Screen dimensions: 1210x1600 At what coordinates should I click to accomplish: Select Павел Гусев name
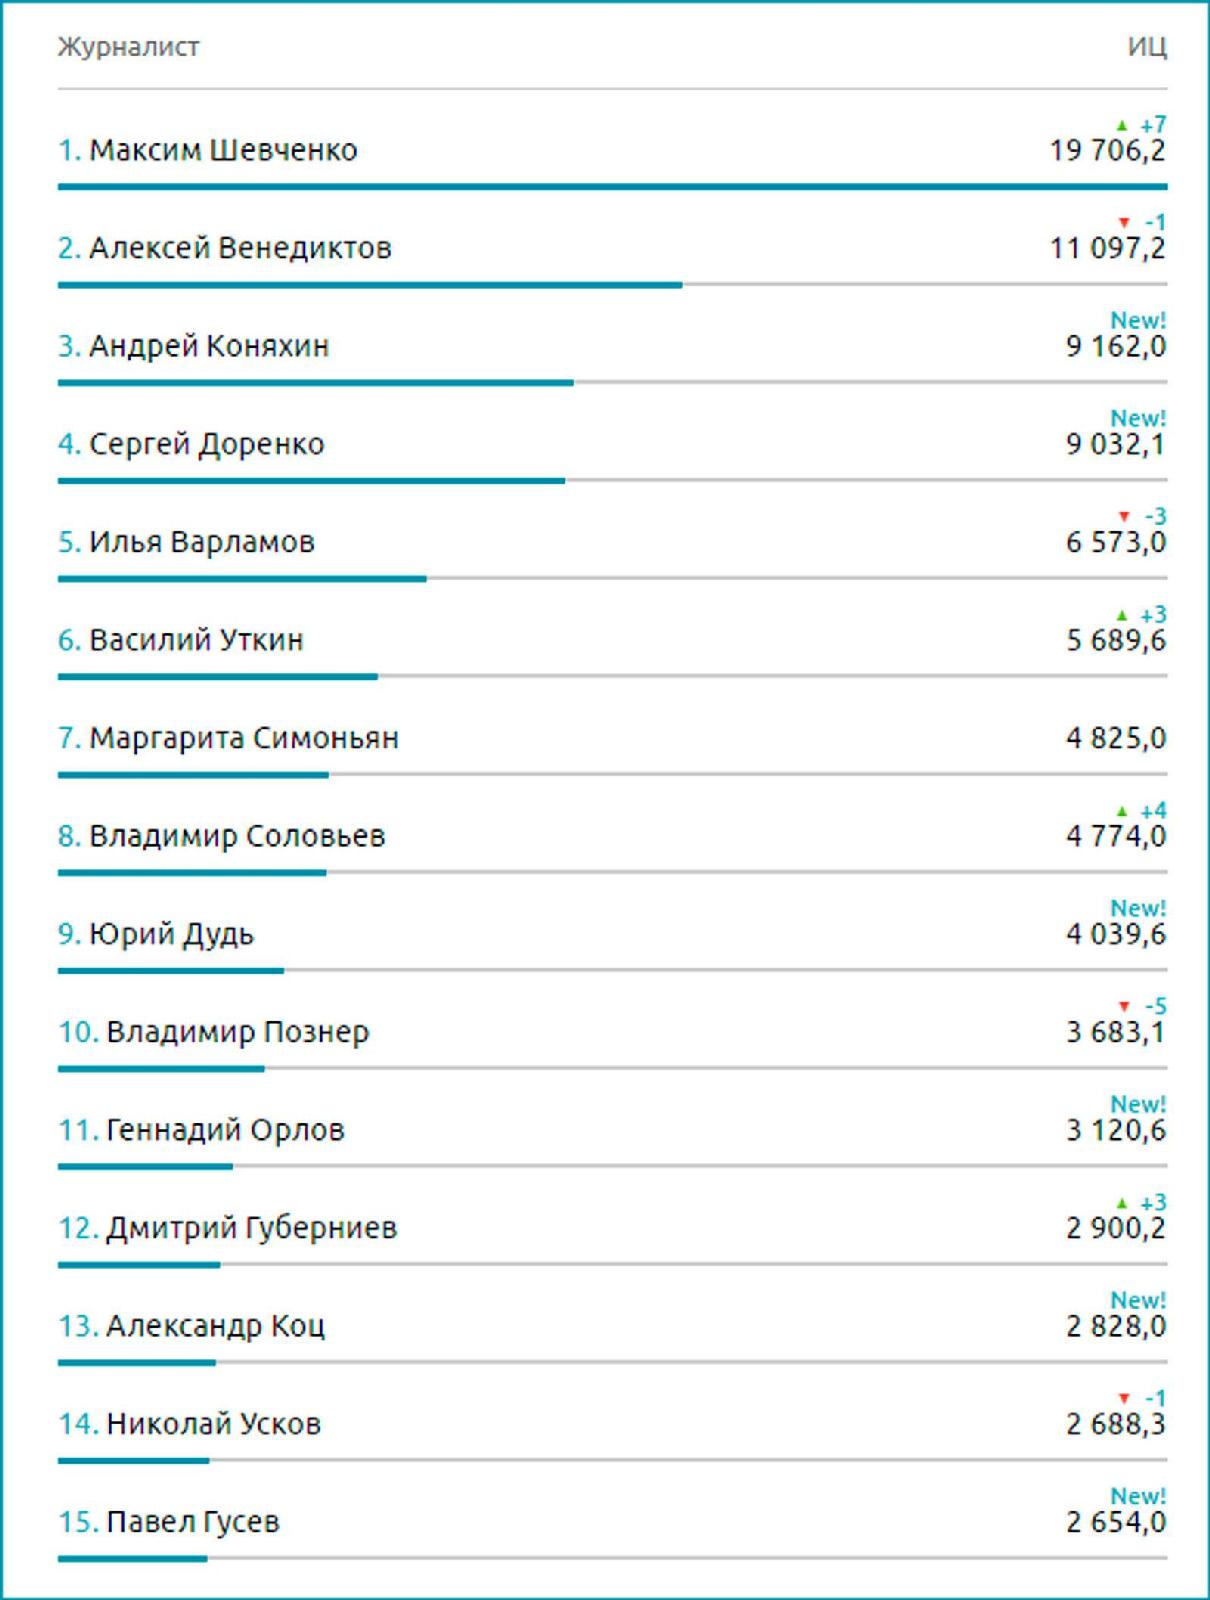click(193, 1522)
